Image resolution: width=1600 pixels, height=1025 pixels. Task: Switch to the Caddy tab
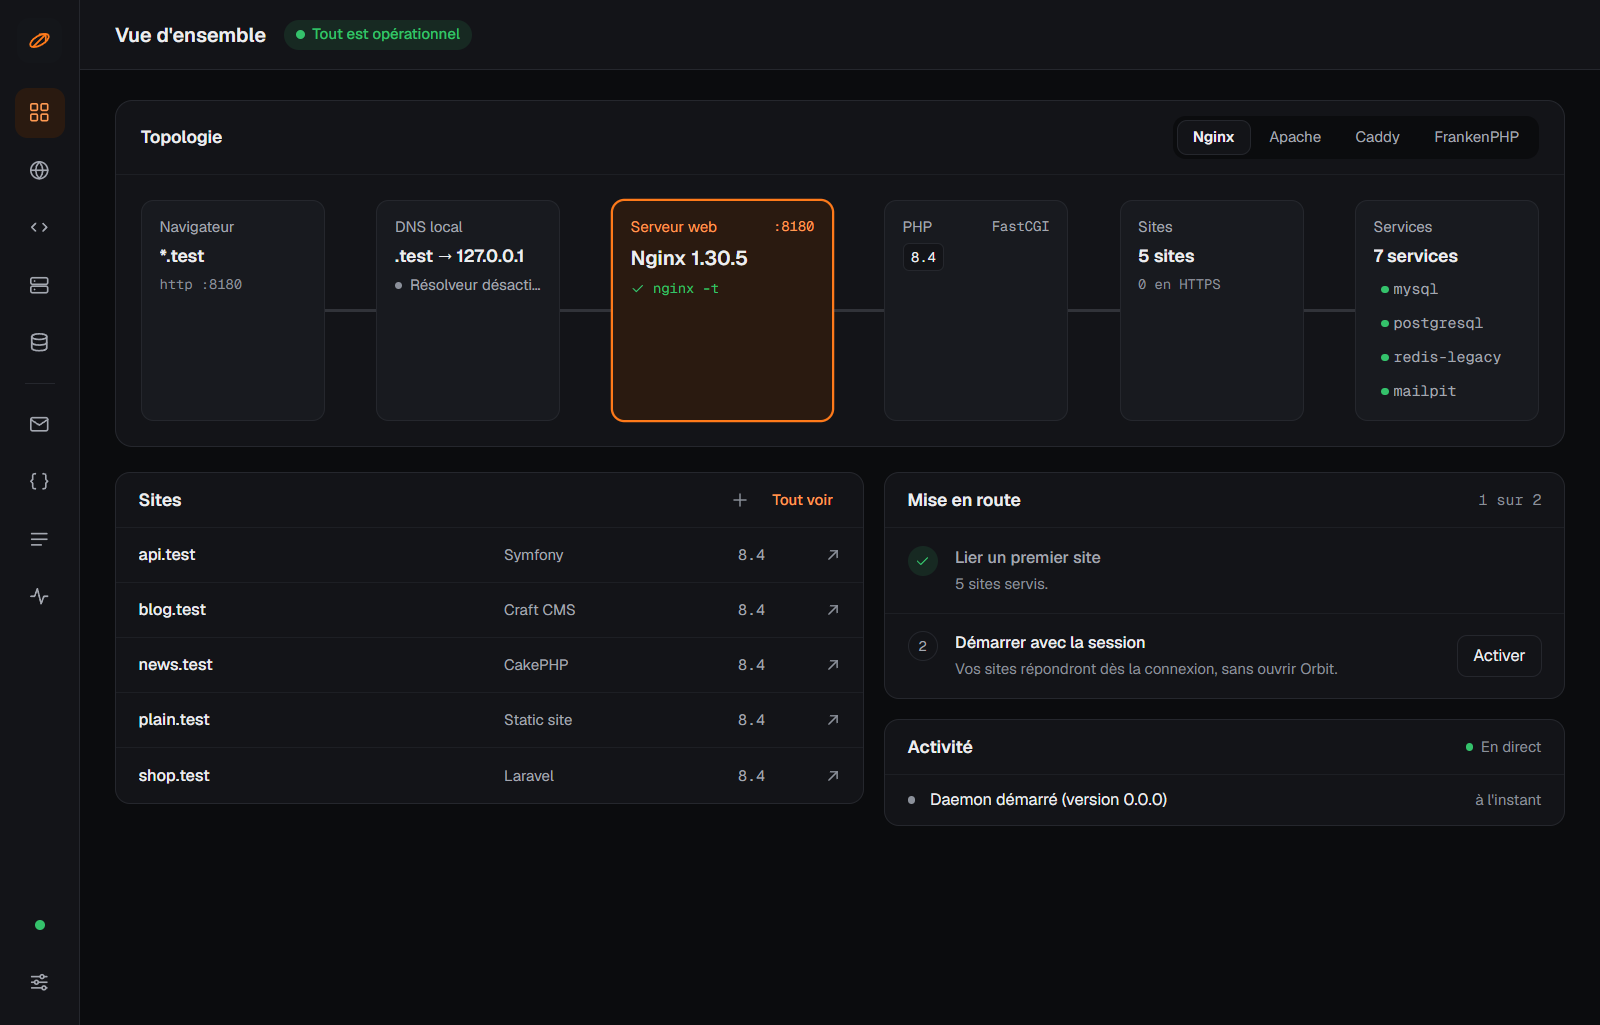coord(1377,137)
